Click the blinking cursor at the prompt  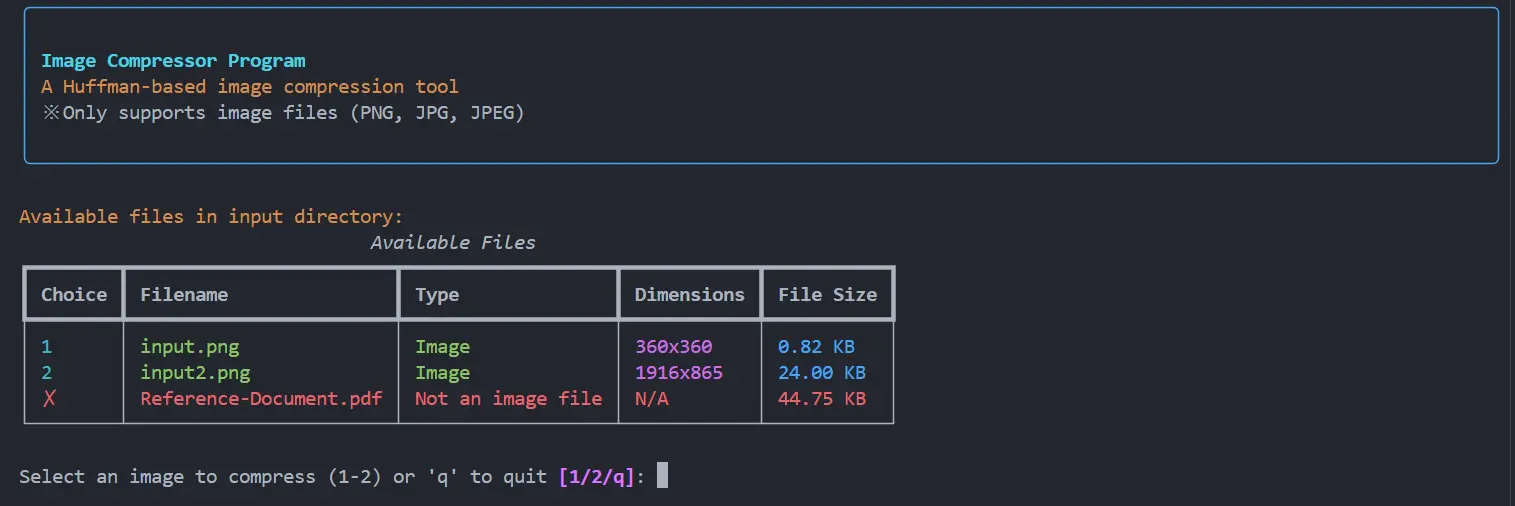(662, 476)
